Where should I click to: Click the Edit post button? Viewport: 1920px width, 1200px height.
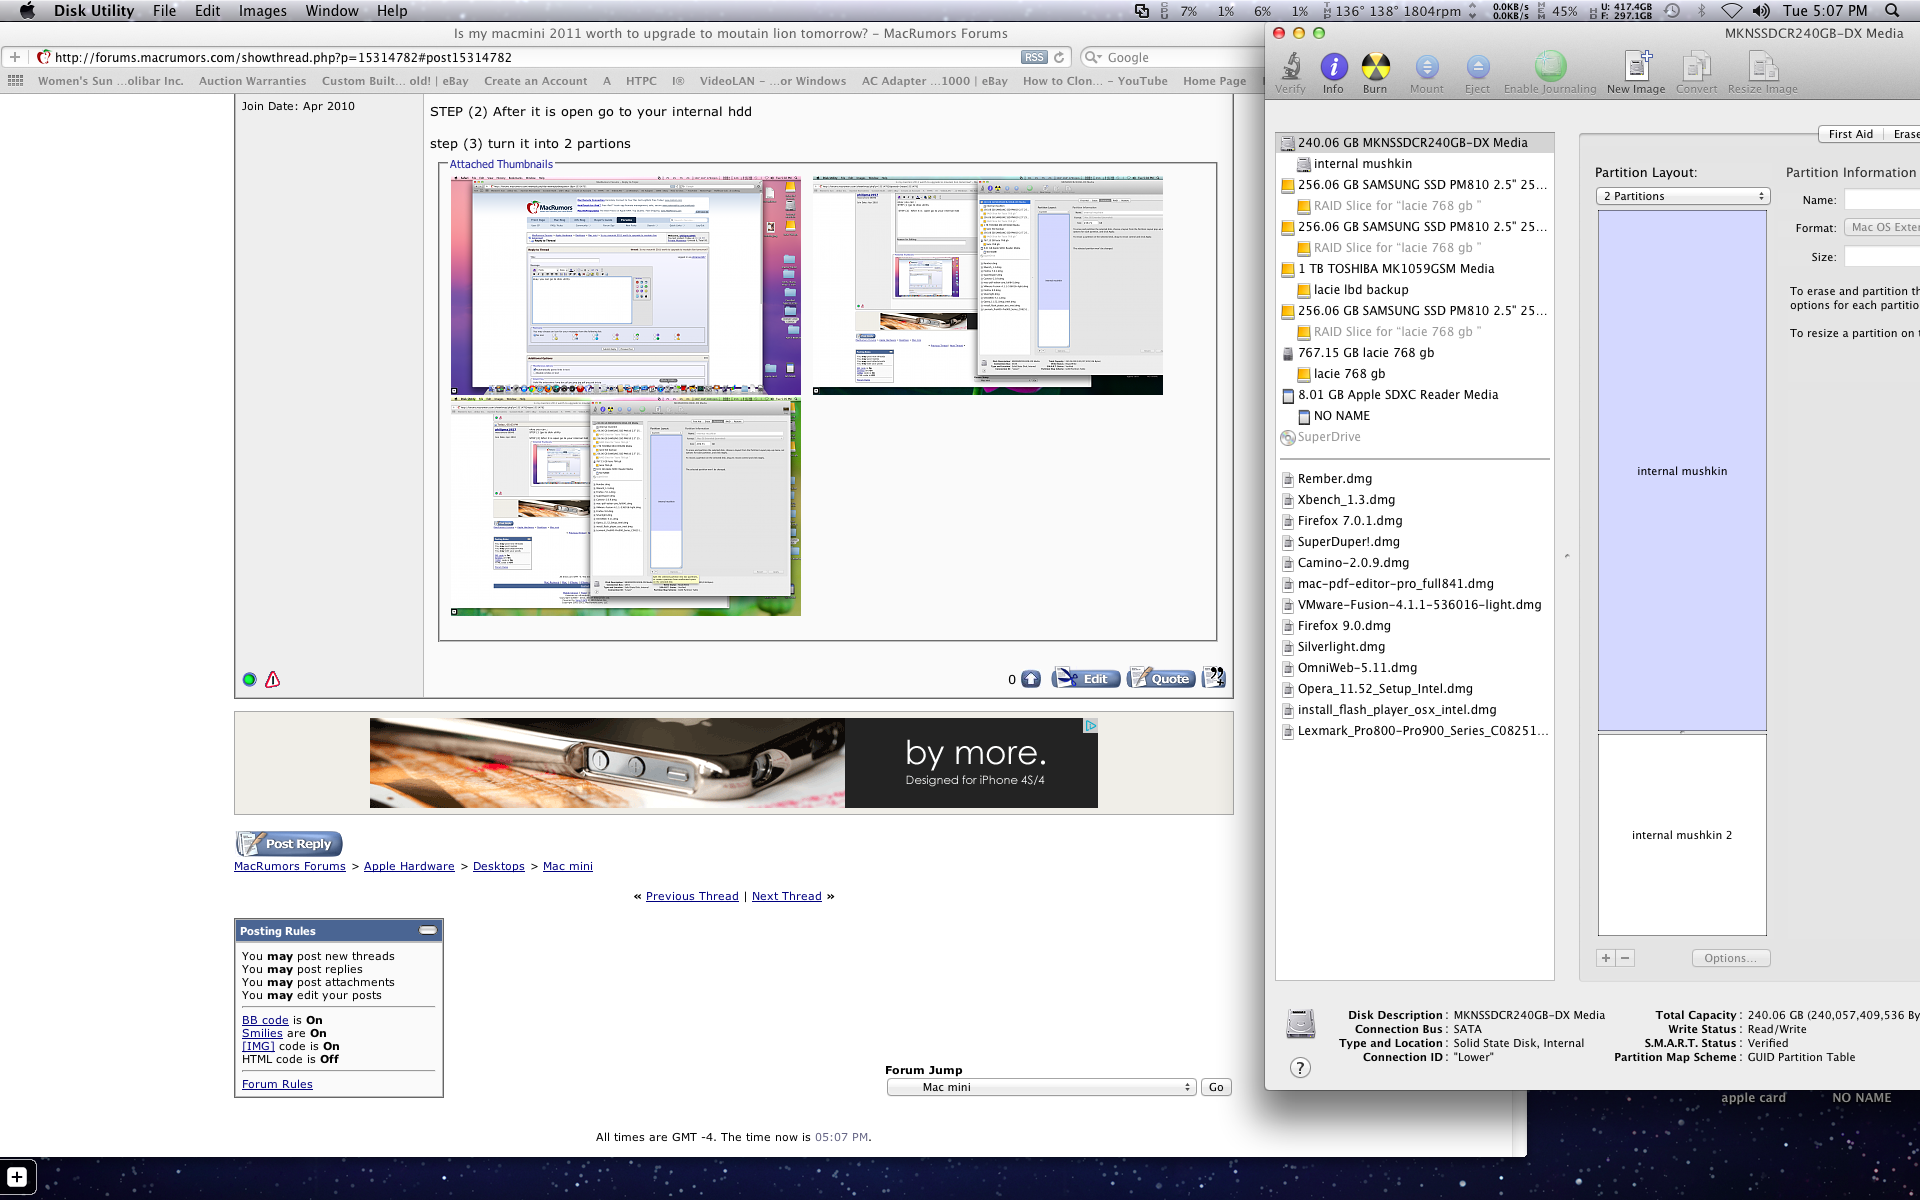point(1085,678)
